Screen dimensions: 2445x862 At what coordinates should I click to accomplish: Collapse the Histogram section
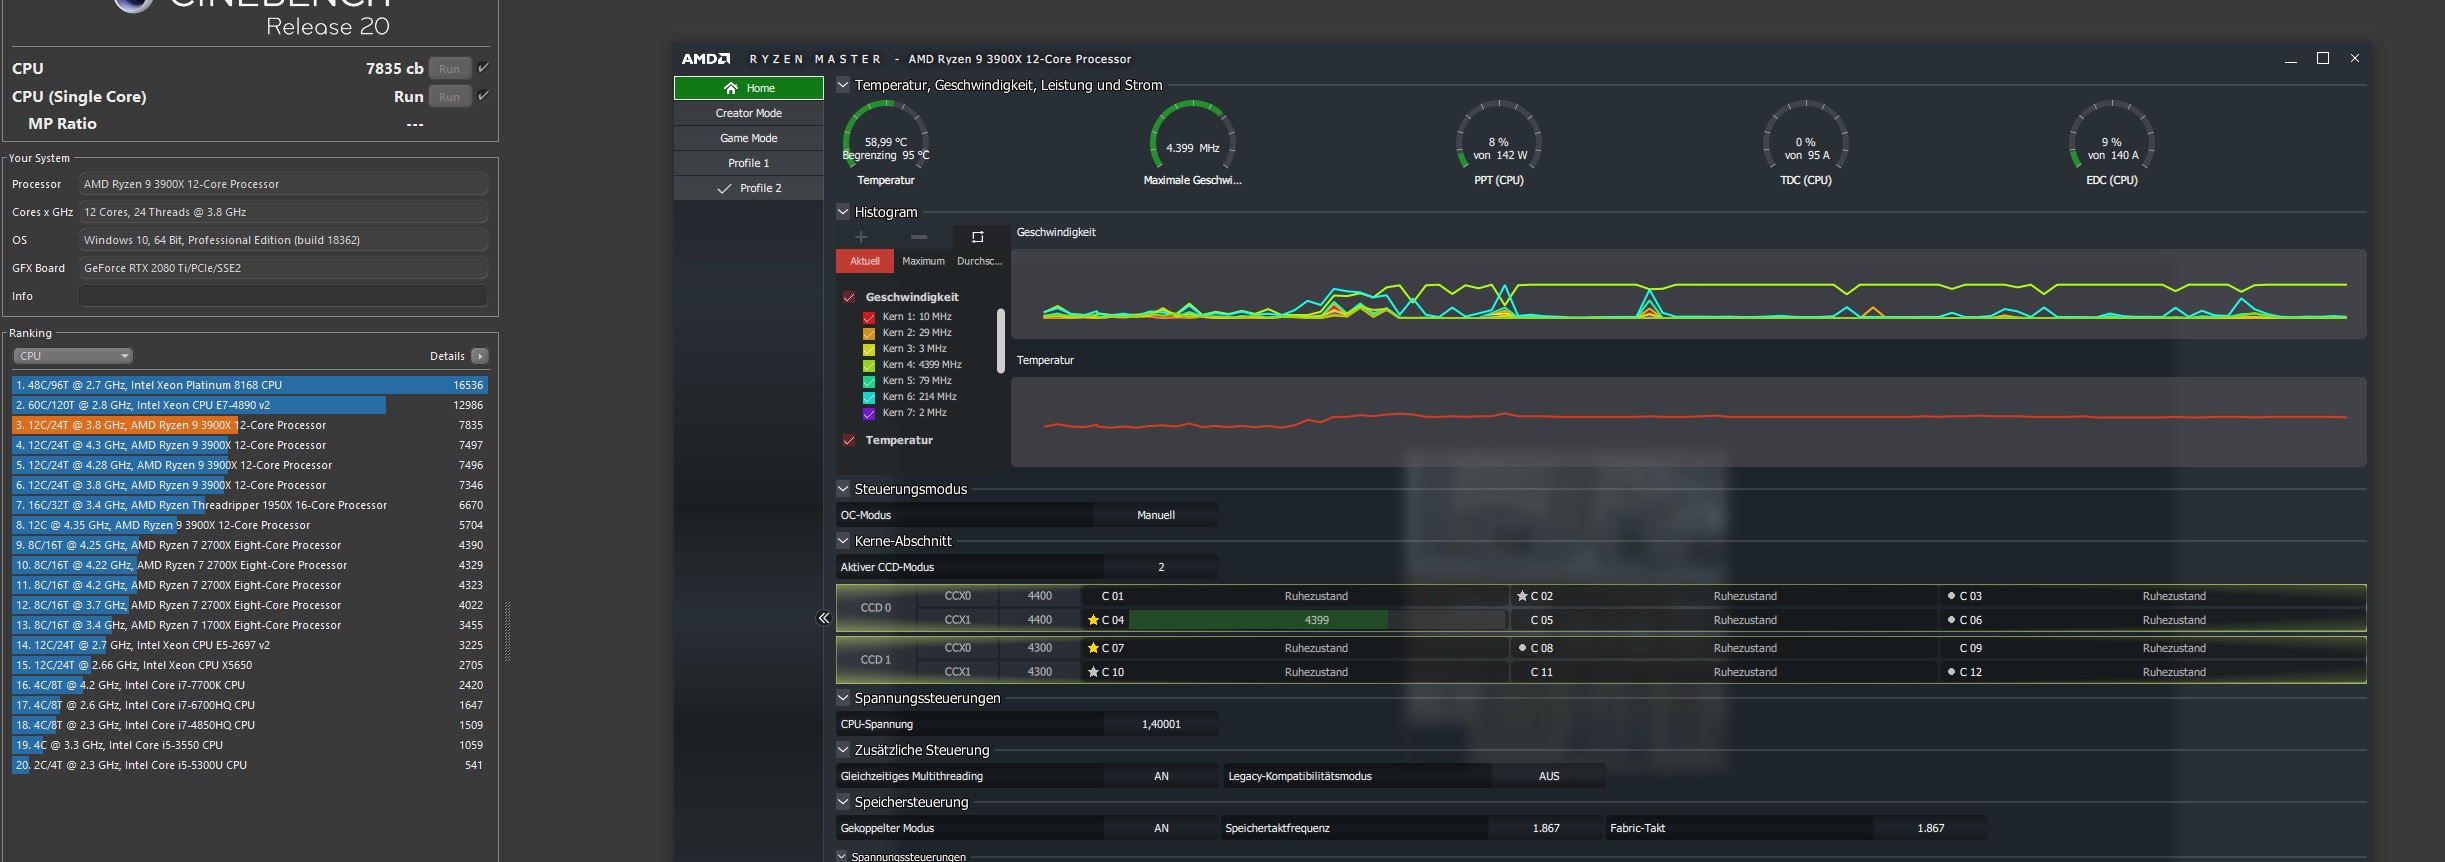point(843,212)
